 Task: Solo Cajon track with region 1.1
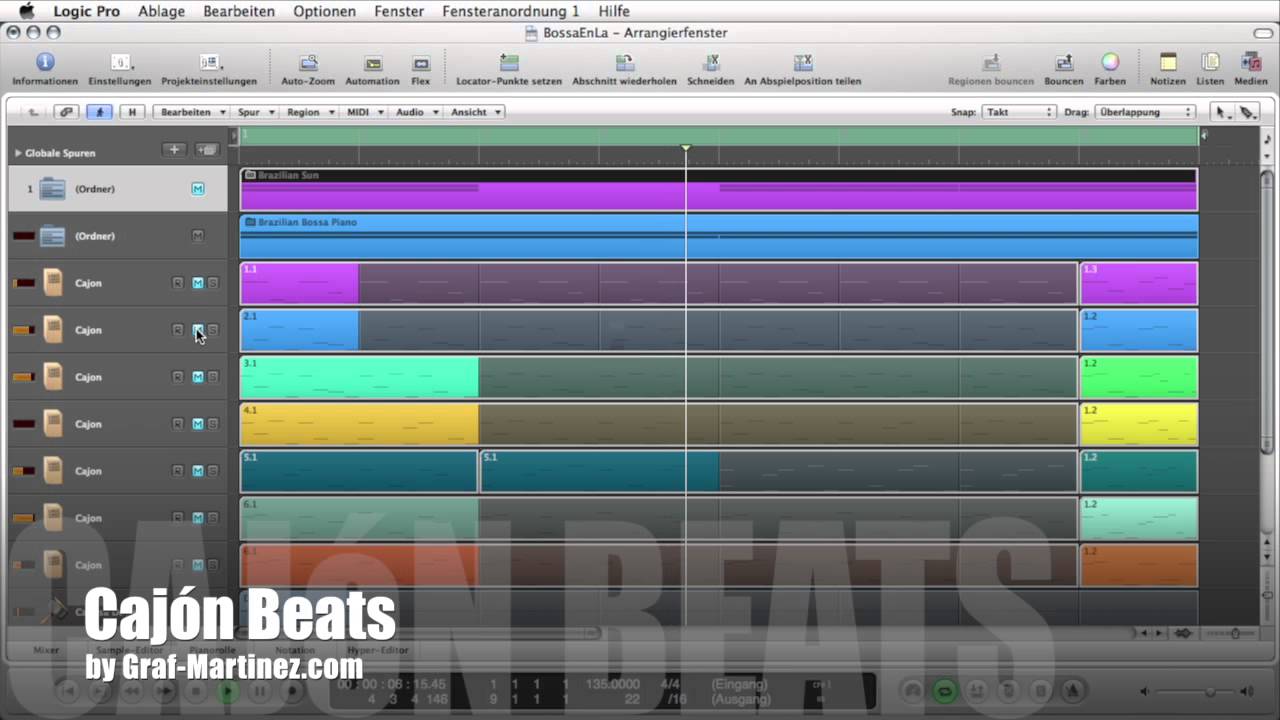click(x=212, y=283)
